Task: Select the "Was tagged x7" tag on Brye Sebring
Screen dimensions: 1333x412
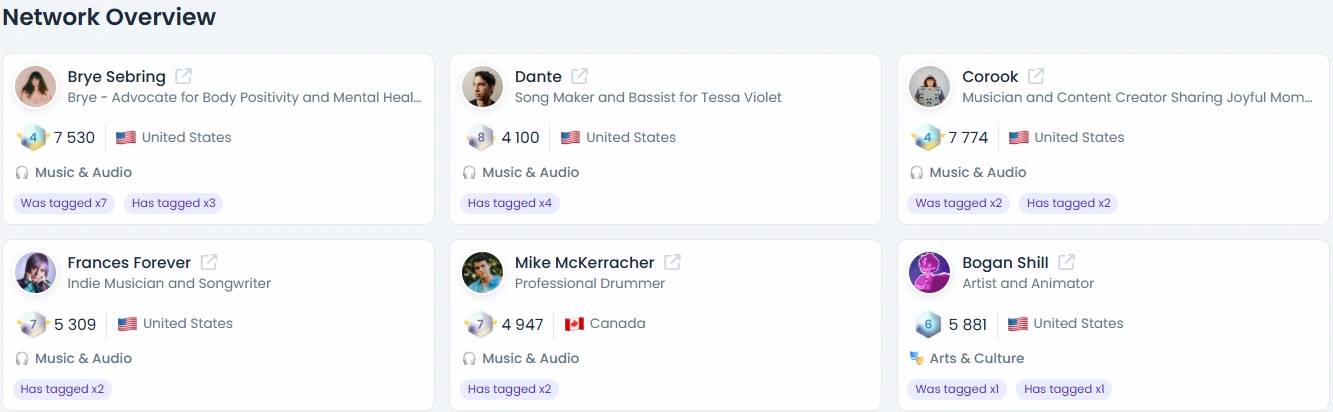Action: point(64,203)
